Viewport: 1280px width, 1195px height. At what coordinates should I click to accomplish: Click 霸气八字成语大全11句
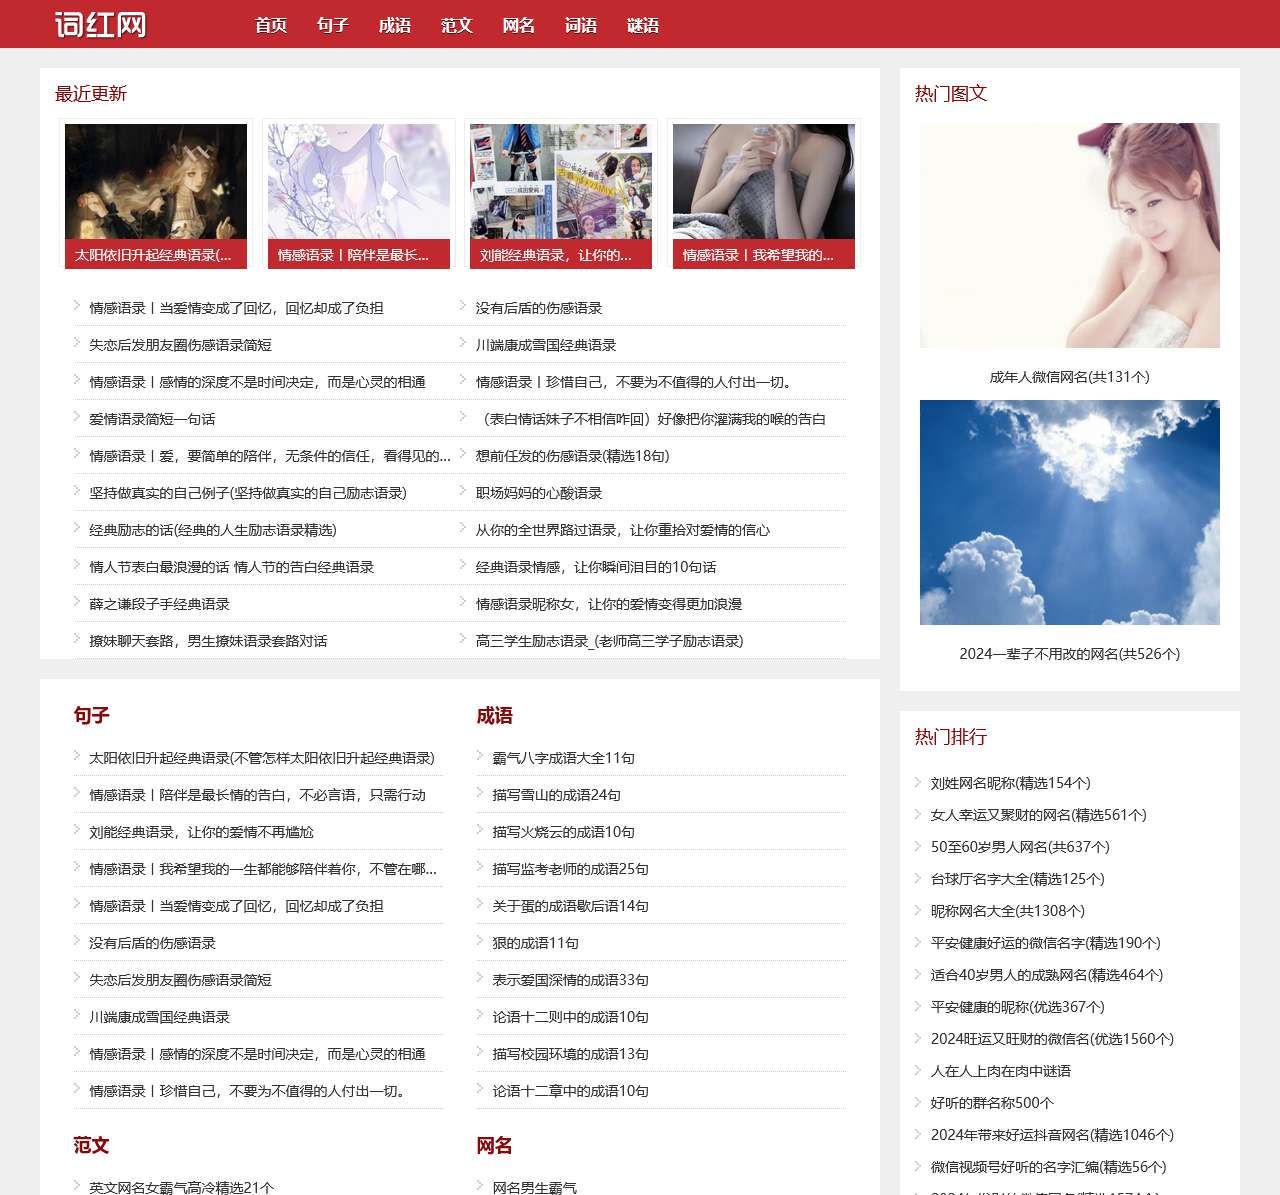click(x=563, y=758)
